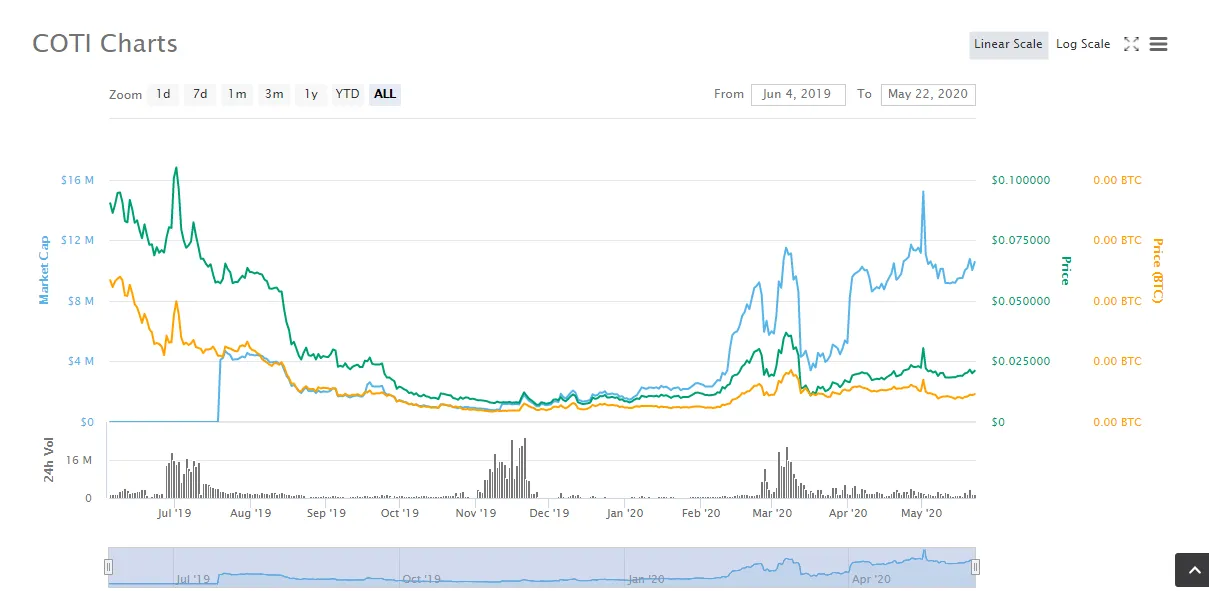Click the Aug '19 x-axis label
1209x591 pixels.
point(250,513)
